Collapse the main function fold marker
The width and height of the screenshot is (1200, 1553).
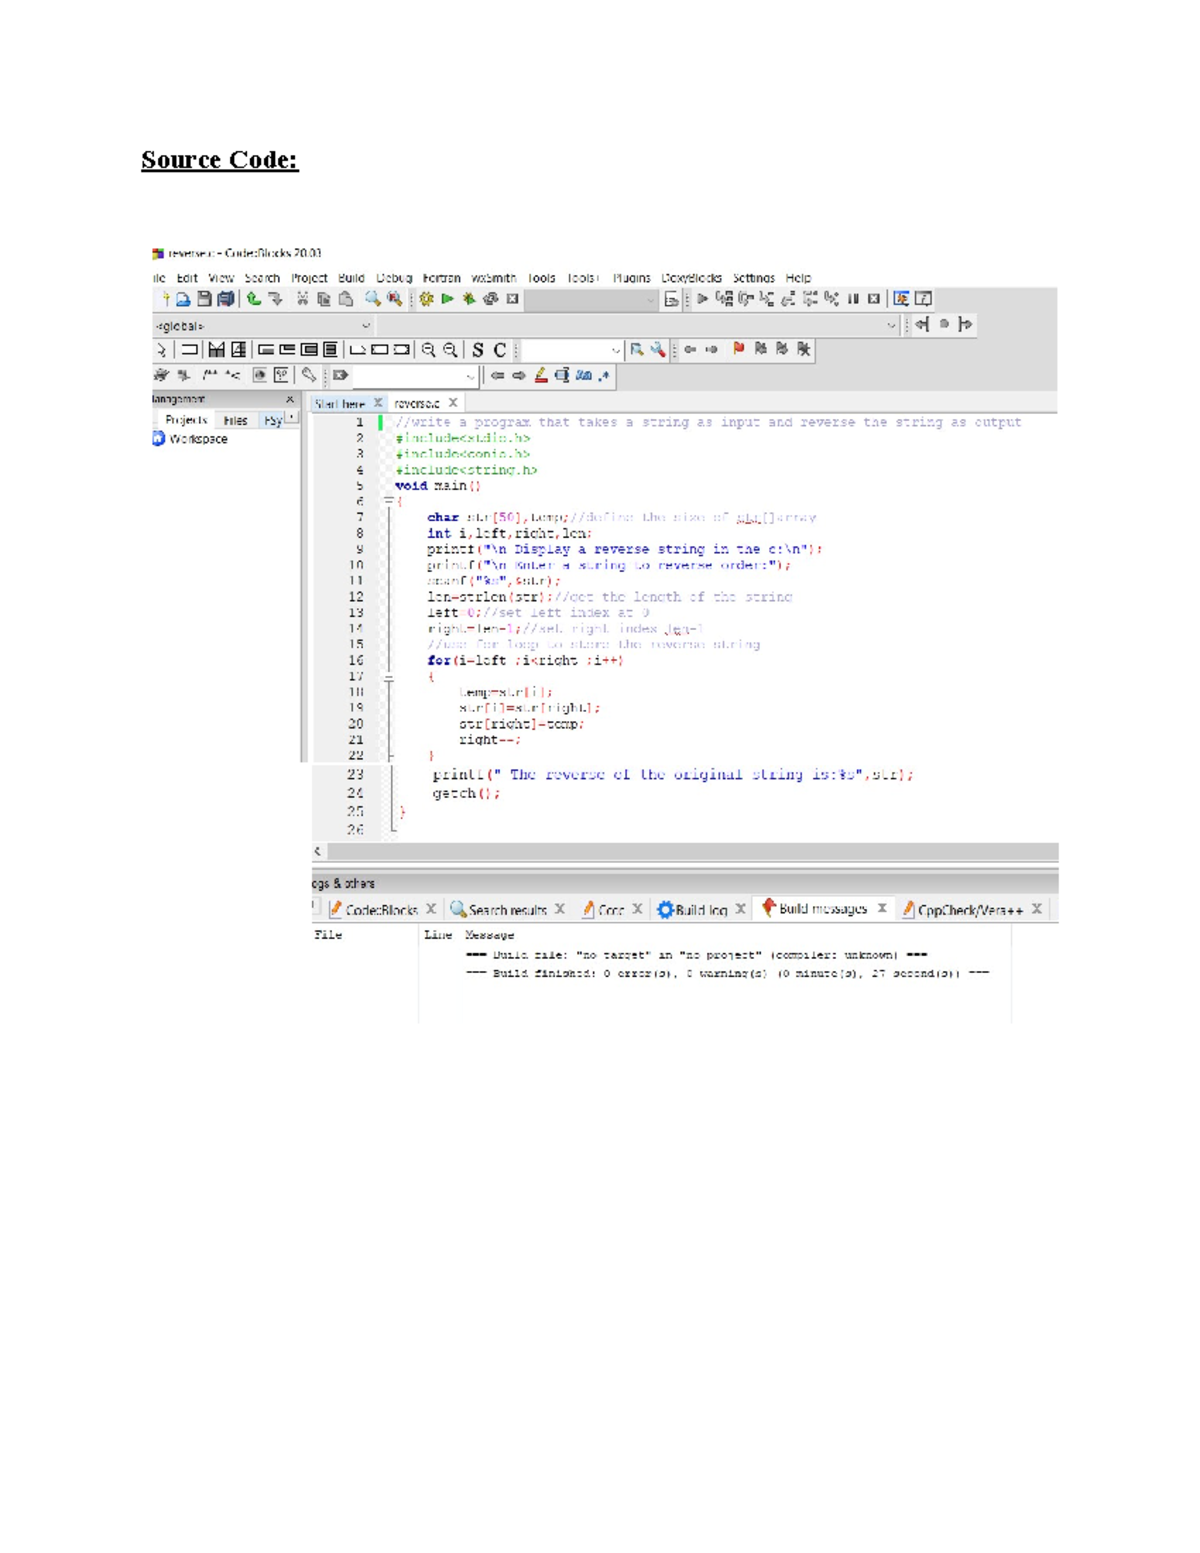point(389,501)
